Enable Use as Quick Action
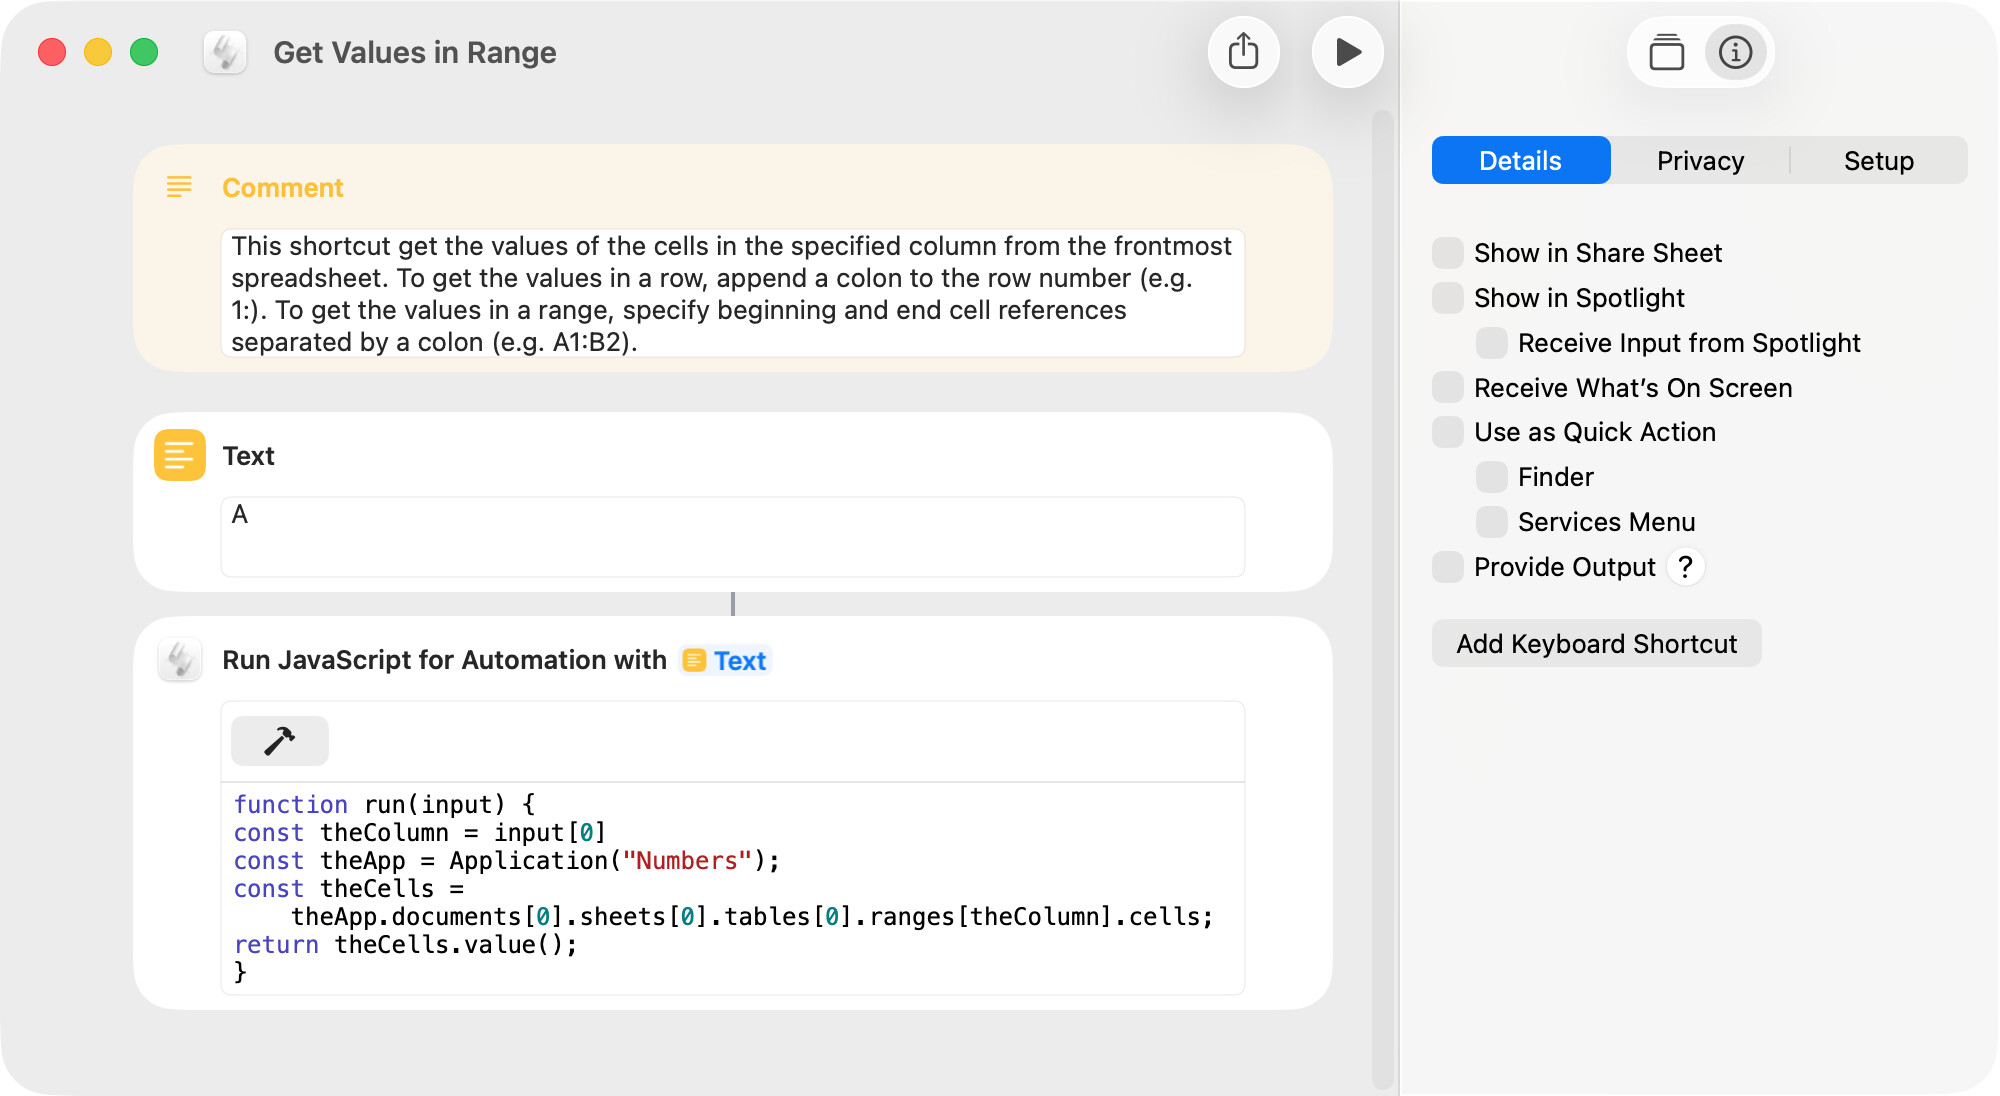Image resolution: width=2000 pixels, height=1096 pixels. click(1447, 432)
